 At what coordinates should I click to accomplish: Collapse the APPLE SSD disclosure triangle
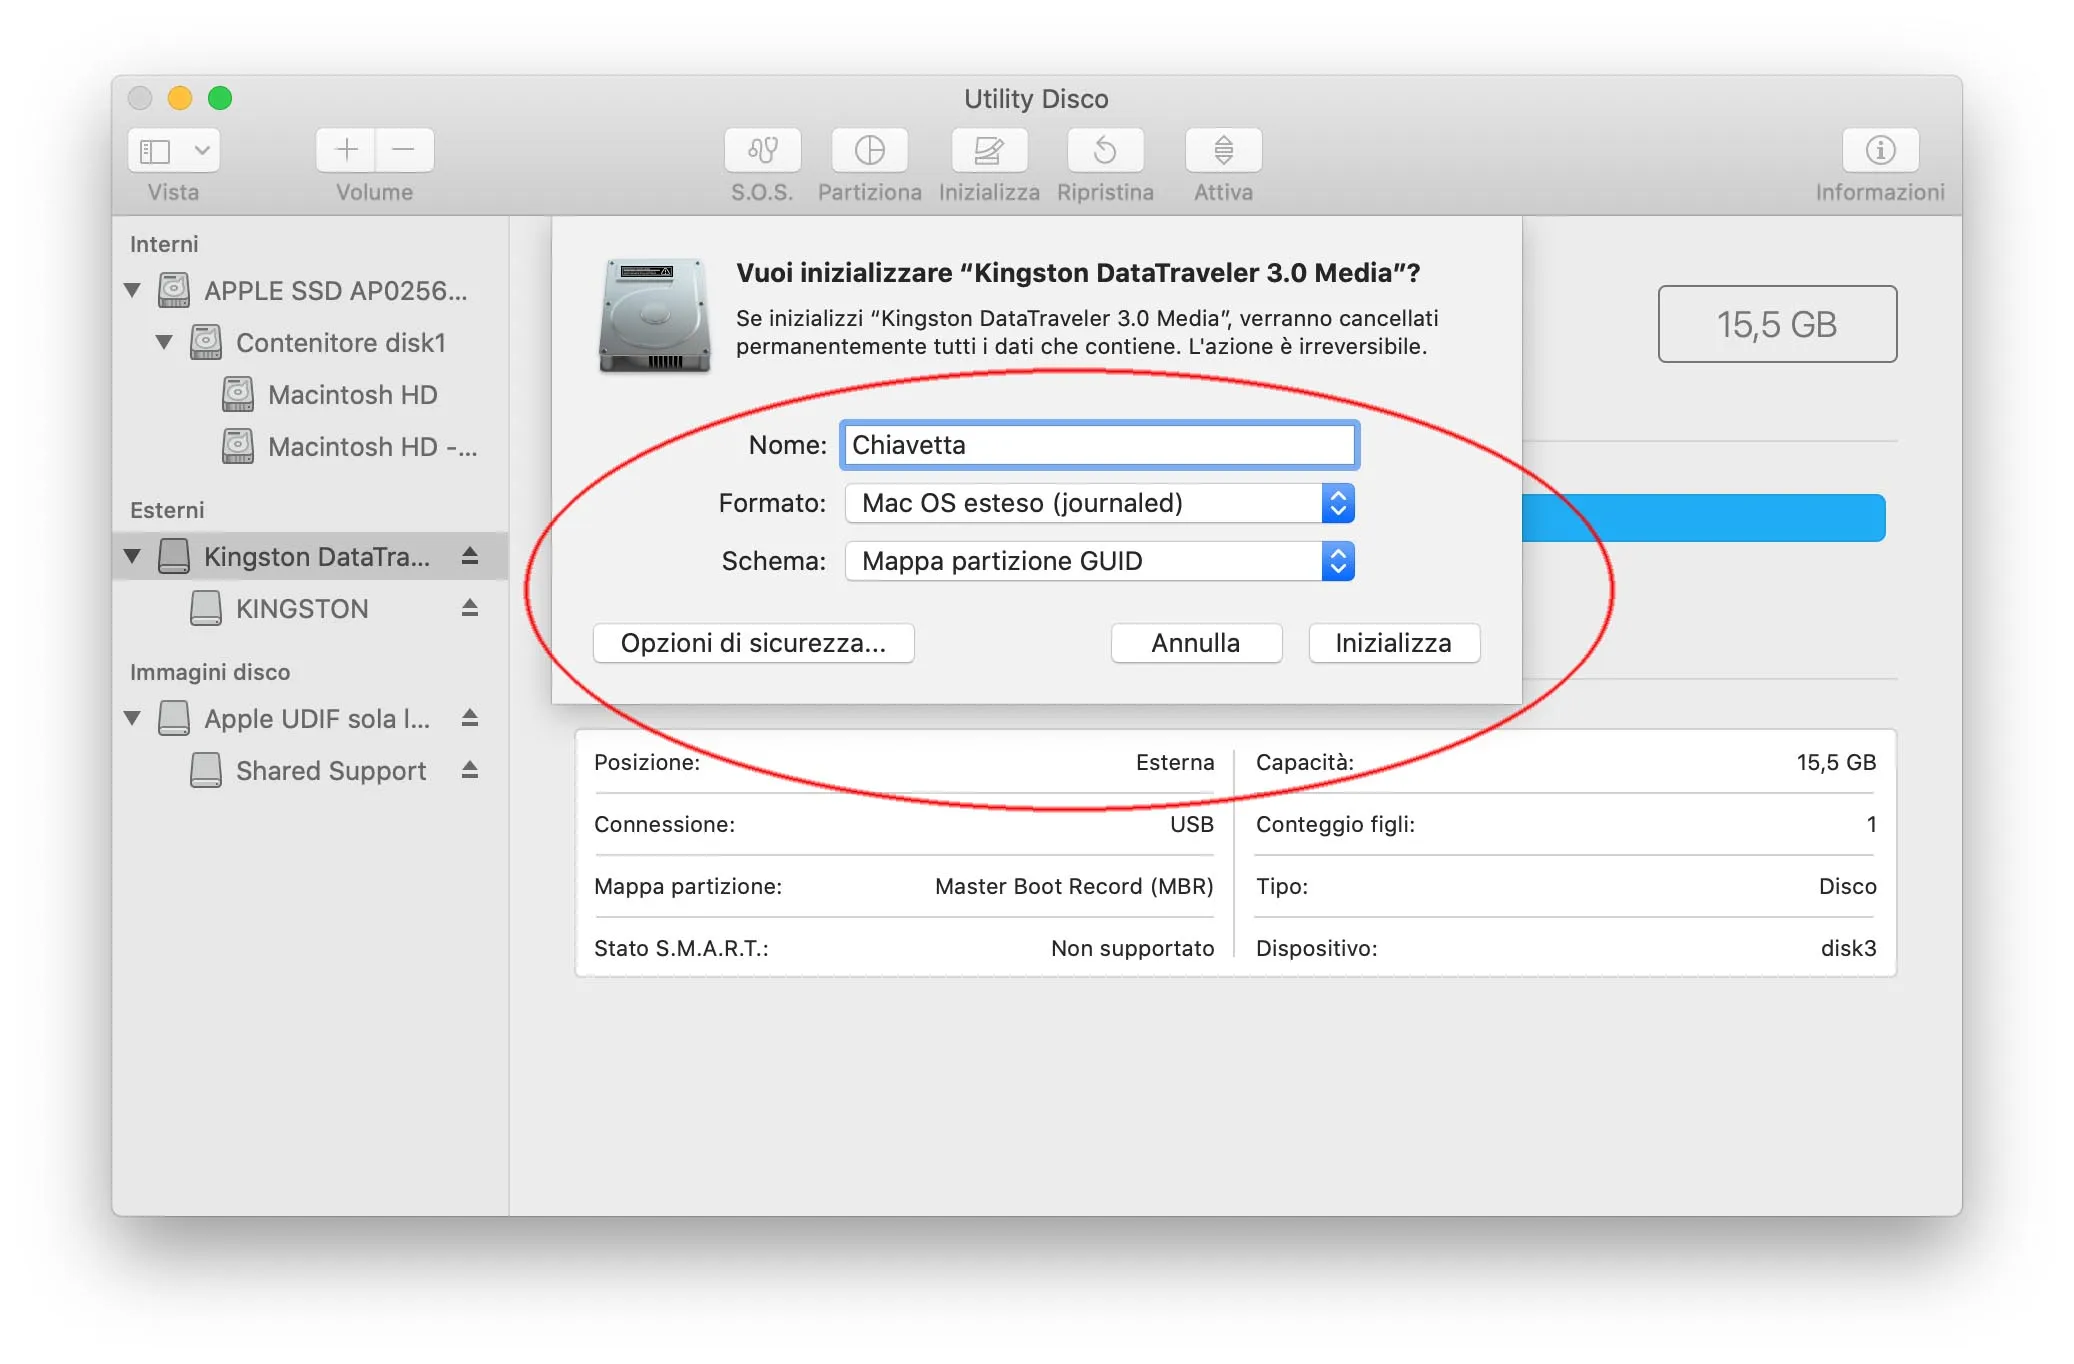pyautogui.click(x=133, y=290)
